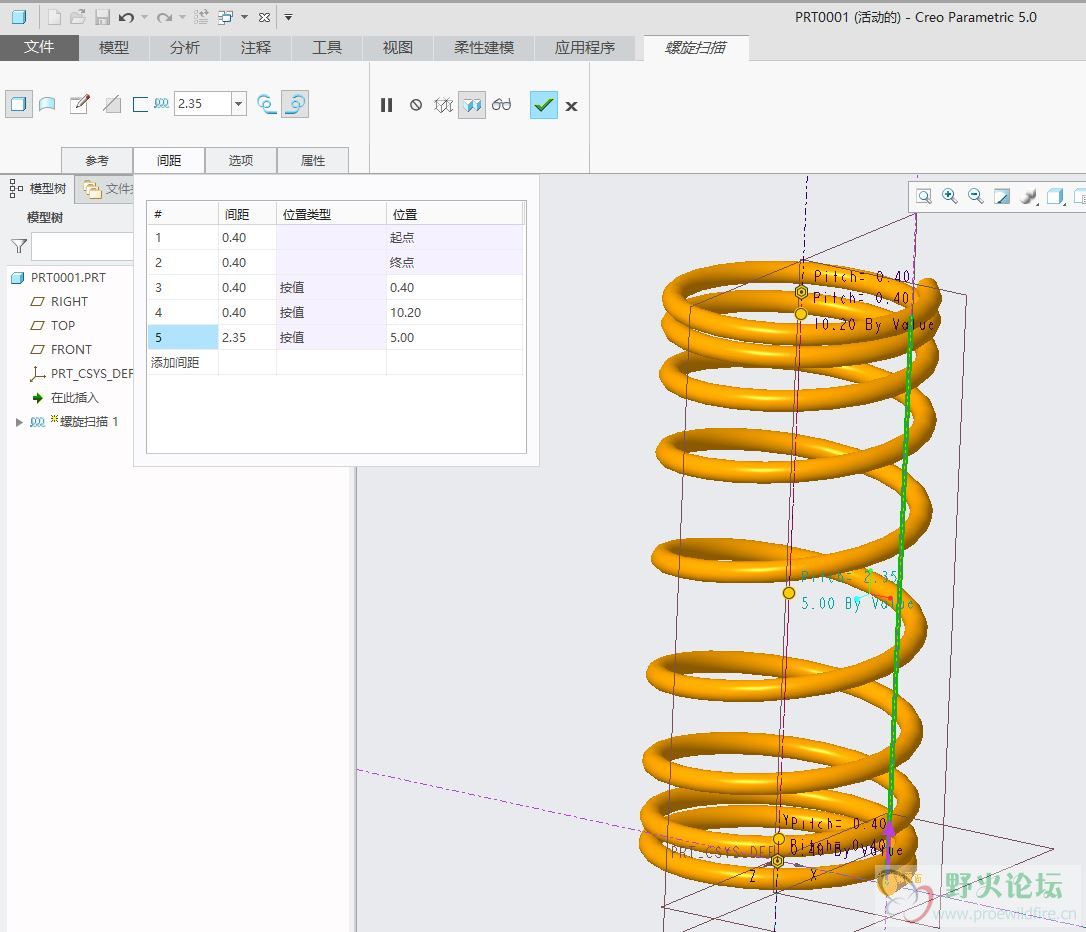
Task: Open the Windows list dropdown arrow
Action: [x=244, y=17]
